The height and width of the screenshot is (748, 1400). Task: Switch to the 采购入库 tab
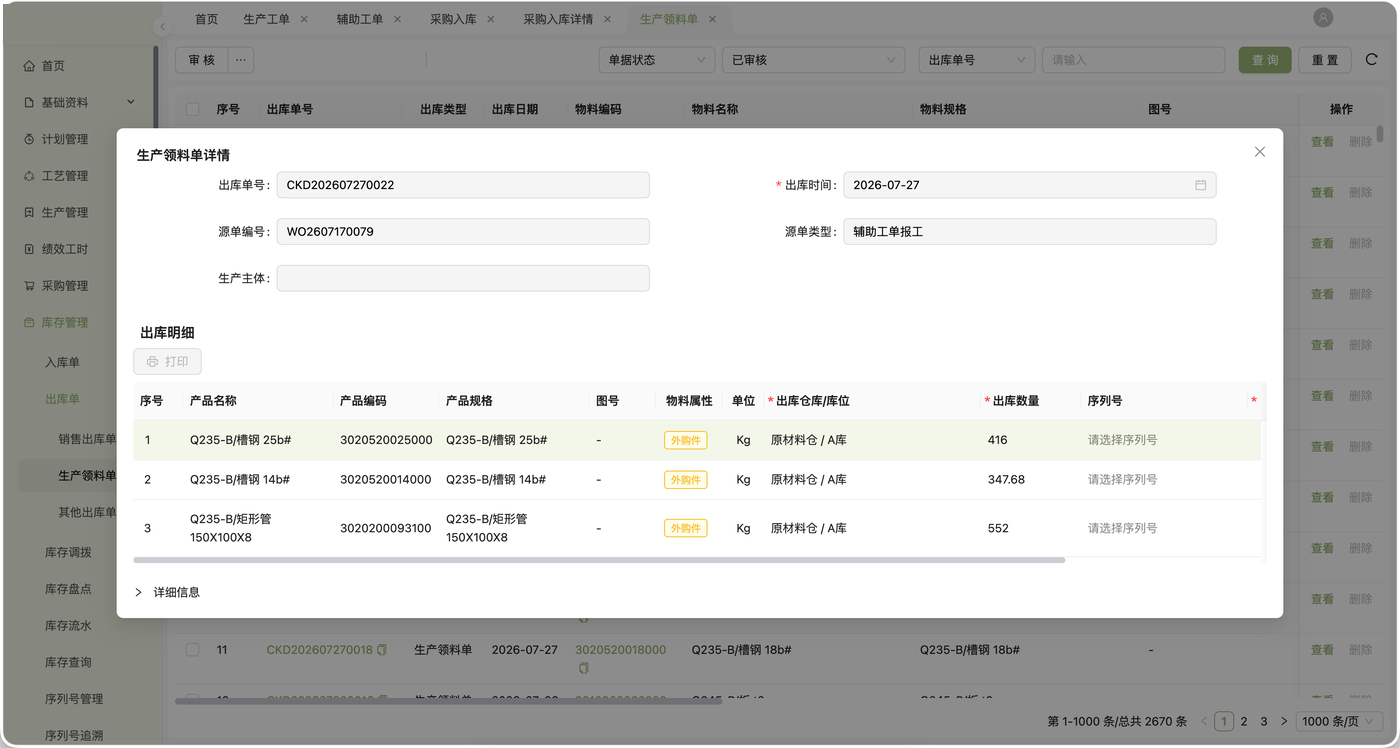point(453,19)
